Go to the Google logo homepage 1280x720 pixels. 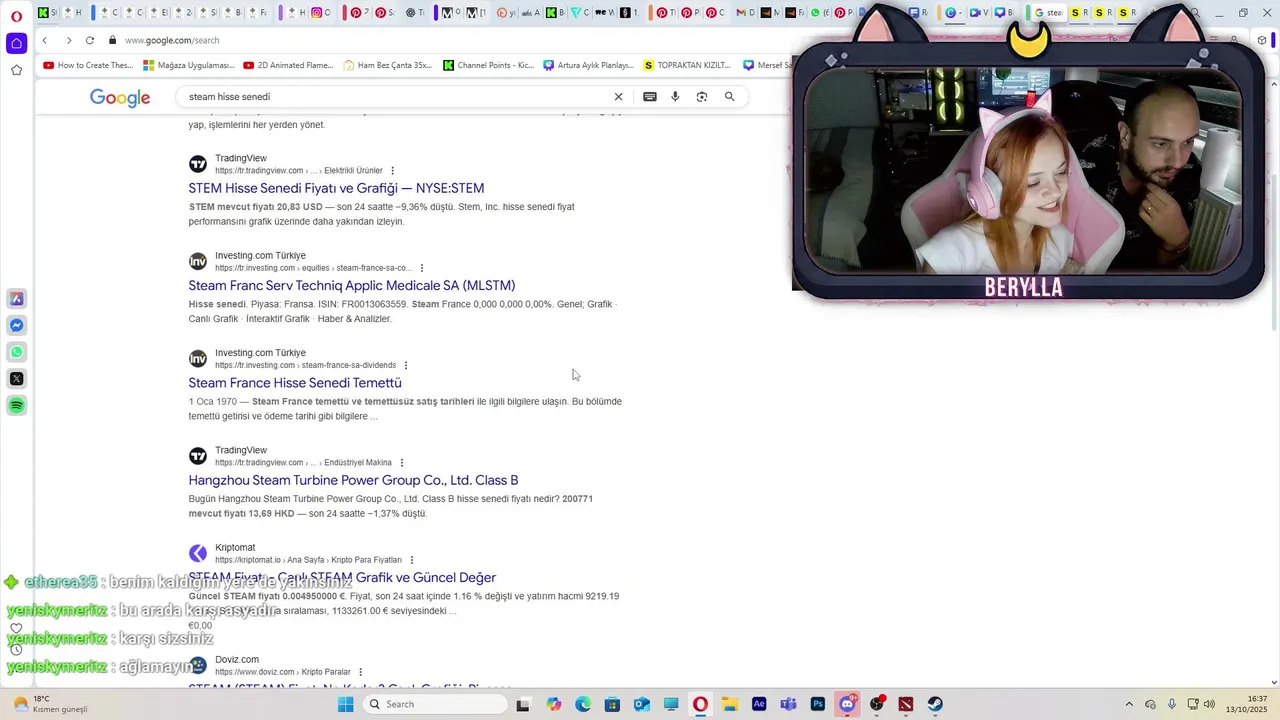tap(120, 97)
